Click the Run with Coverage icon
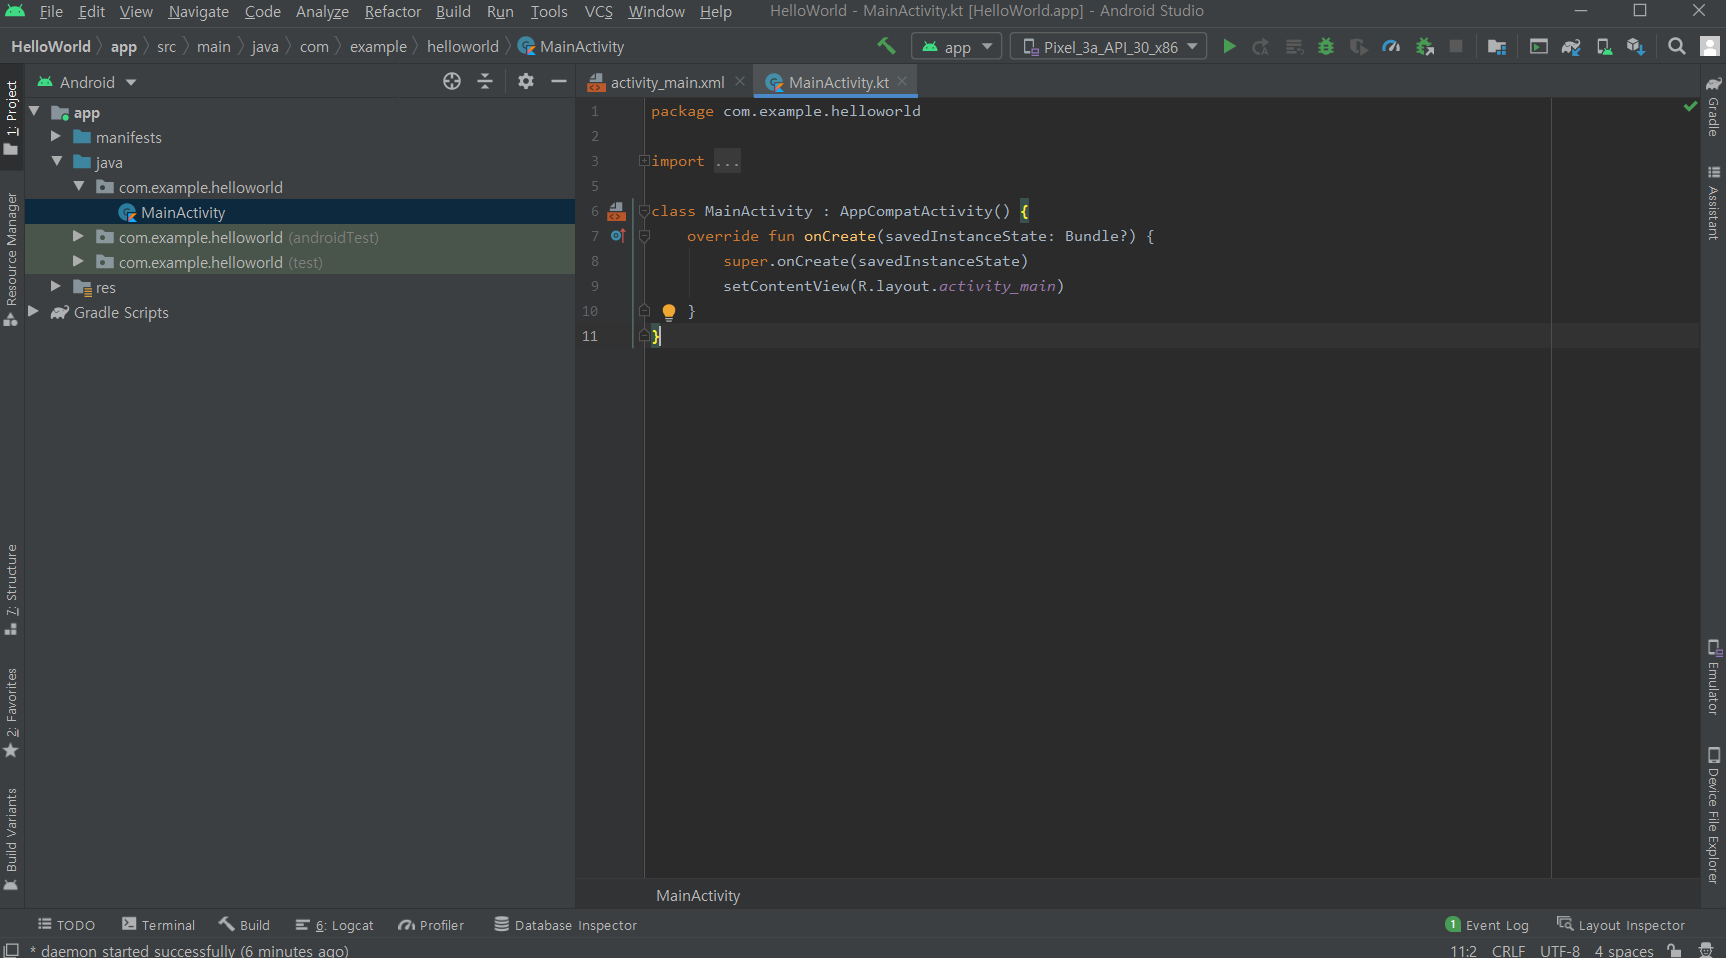The width and height of the screenshot is (1726, 958). pos(1358,46)
